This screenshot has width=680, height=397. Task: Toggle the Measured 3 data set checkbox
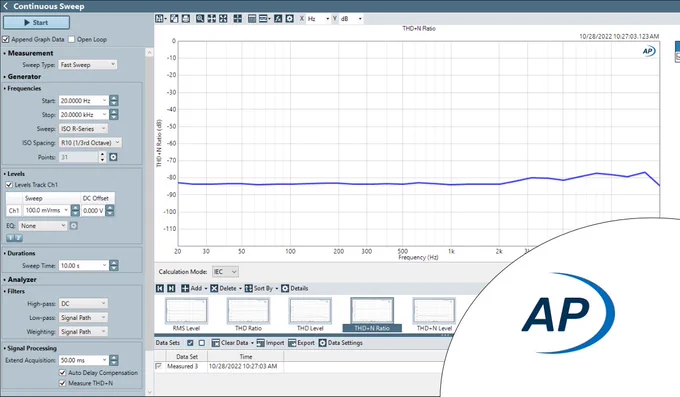158,366
